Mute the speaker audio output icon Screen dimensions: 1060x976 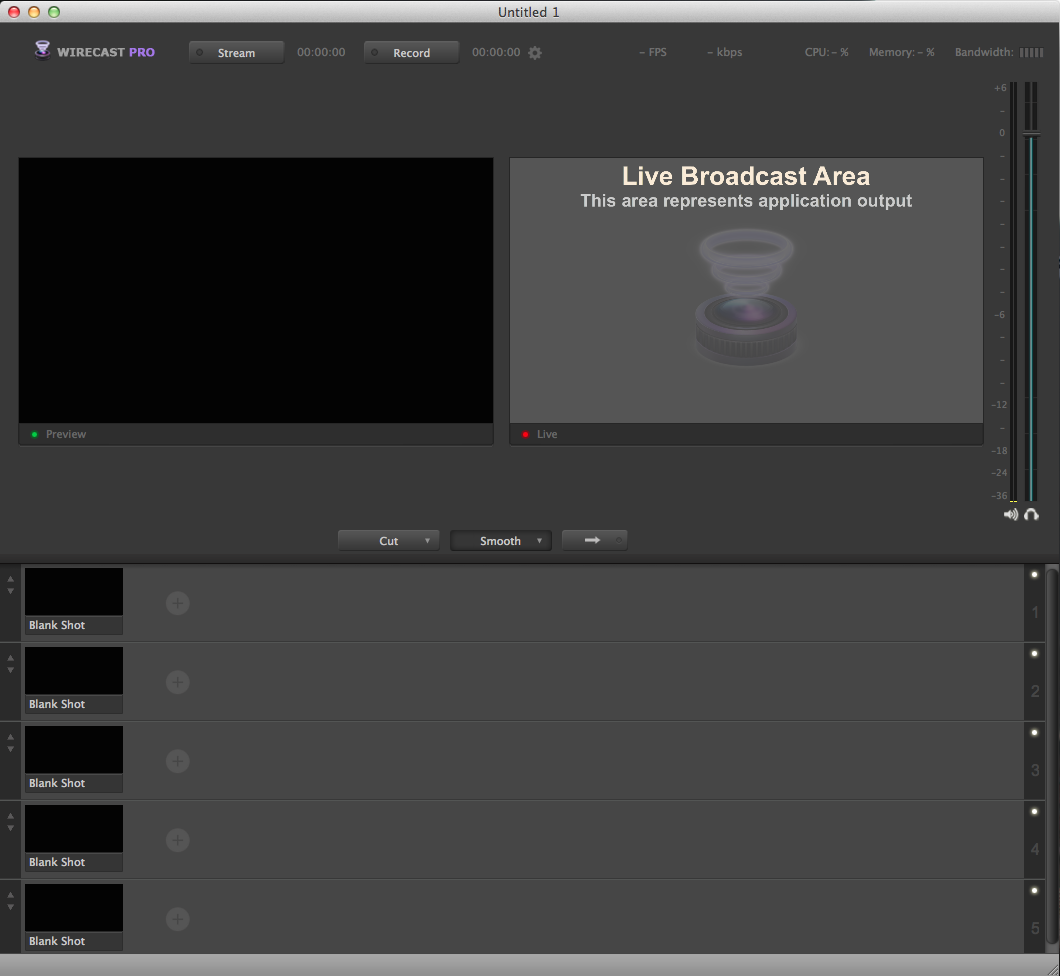coord(1010,514)
